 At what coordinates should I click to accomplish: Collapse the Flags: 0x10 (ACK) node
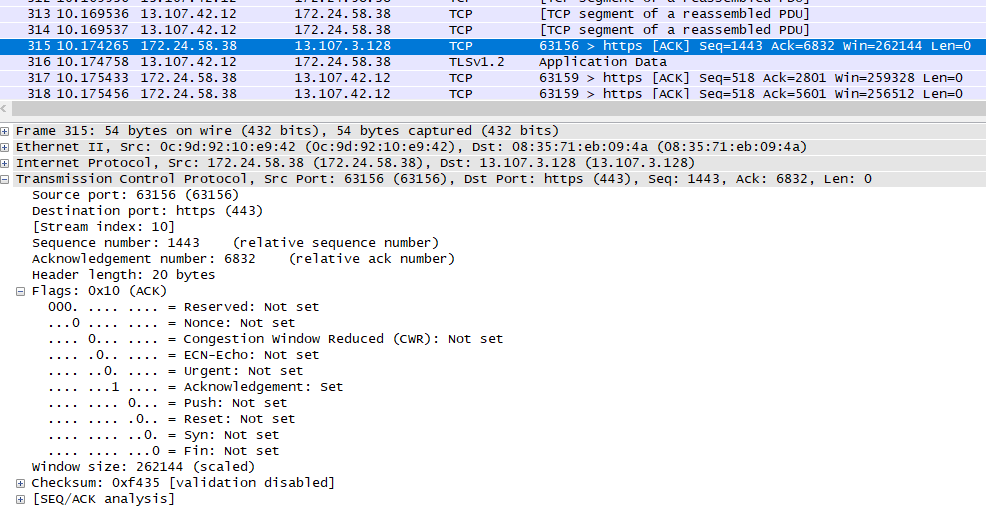coord(21,291)
